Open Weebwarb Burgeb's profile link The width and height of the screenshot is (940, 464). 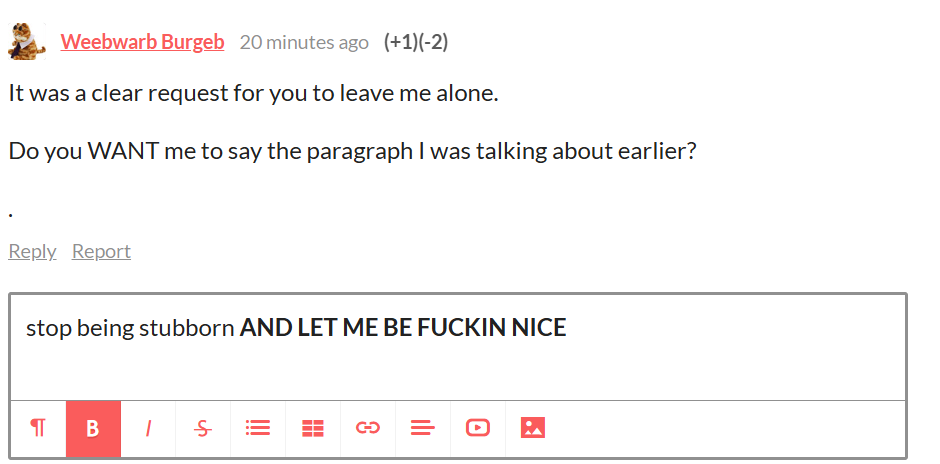[142, 42]
